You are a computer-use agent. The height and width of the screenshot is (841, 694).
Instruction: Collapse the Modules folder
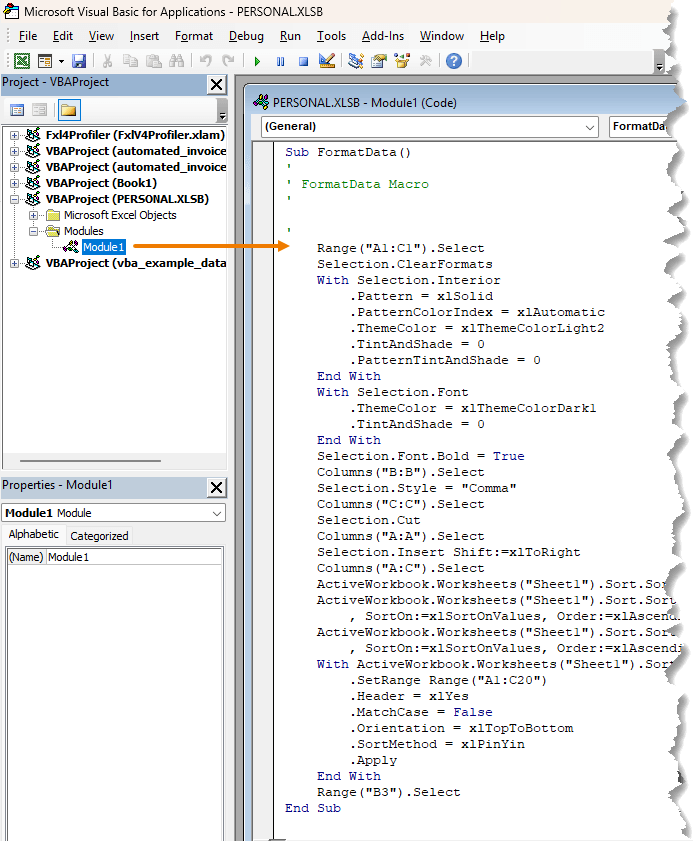34,232
